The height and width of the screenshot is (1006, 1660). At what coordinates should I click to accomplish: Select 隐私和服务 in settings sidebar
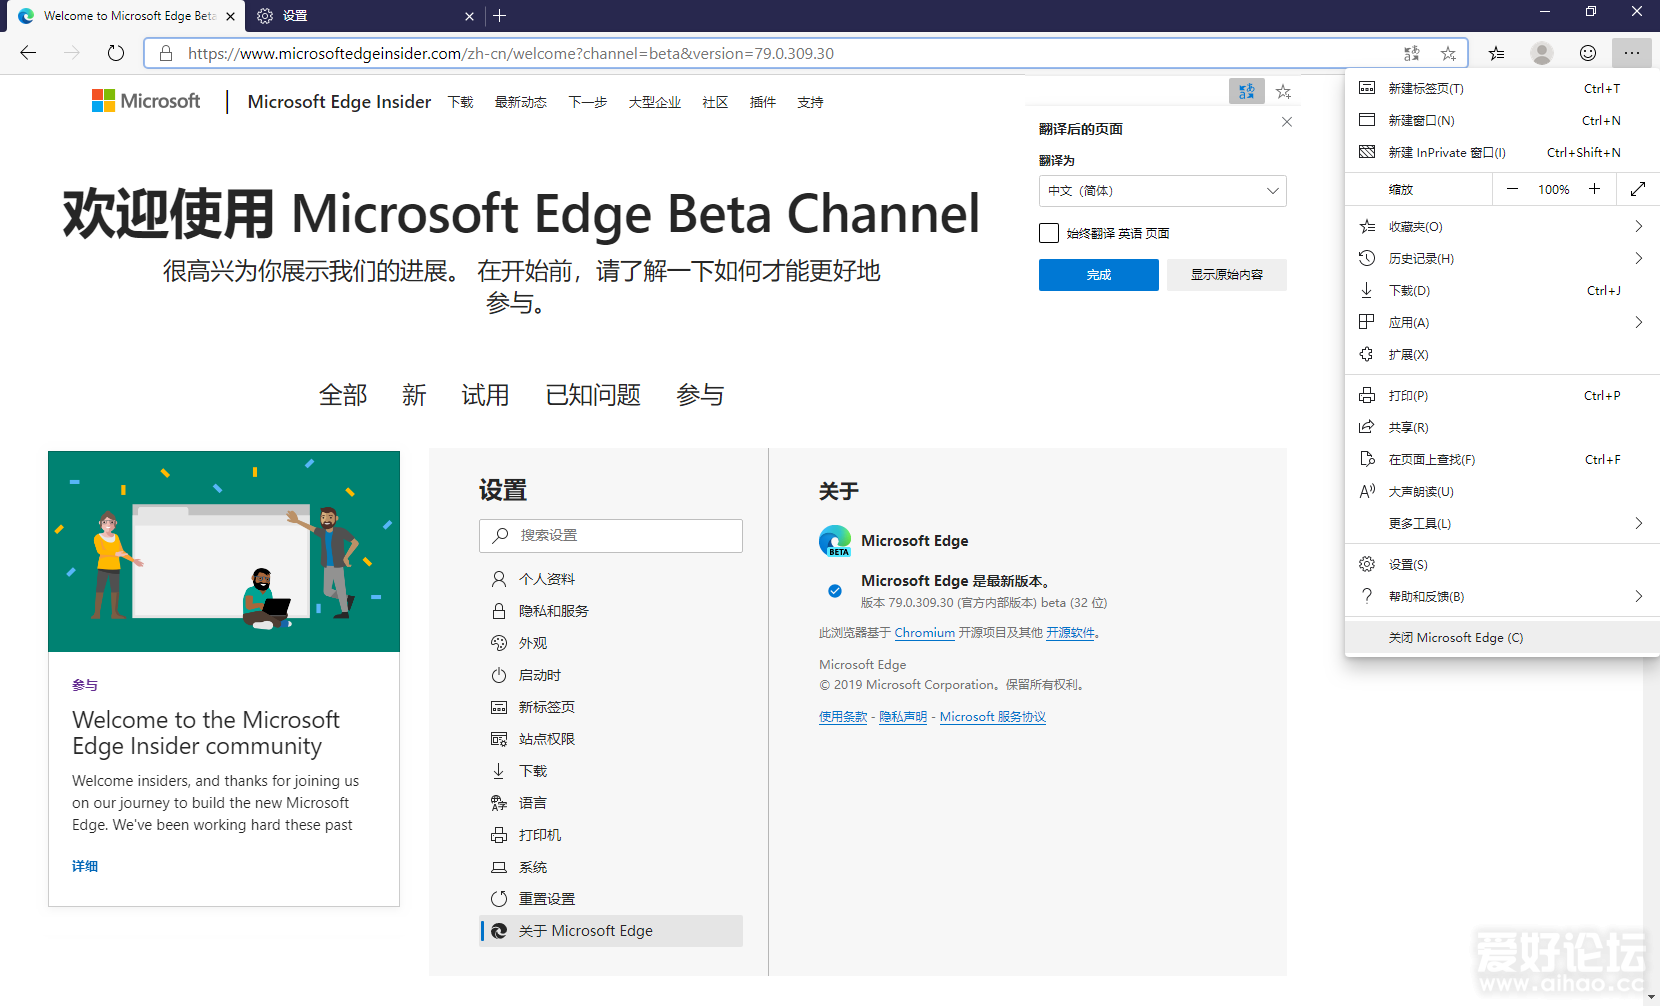point(611,611)
